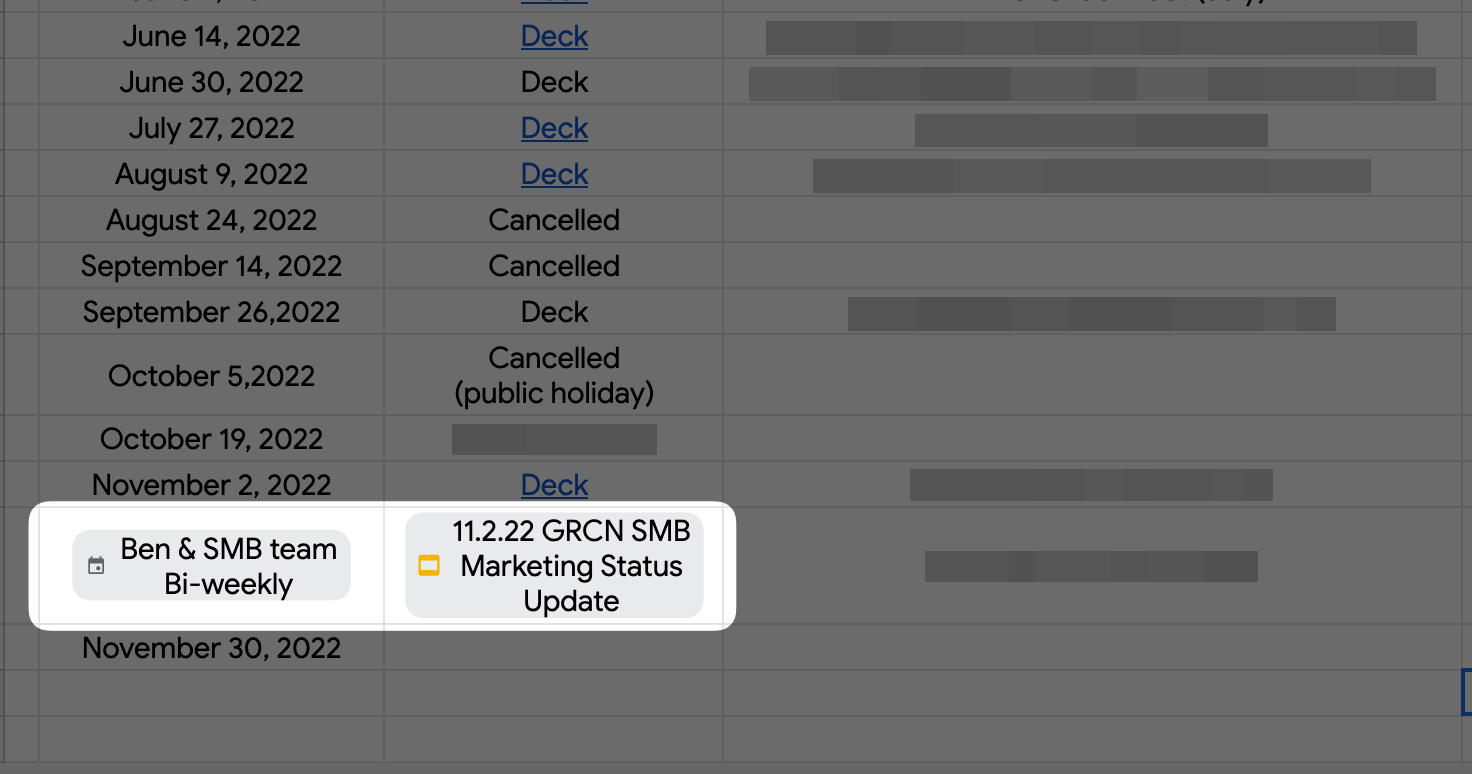Select the Deck cell for September 26,2022

pyautogui.click(x=554, y=312)
